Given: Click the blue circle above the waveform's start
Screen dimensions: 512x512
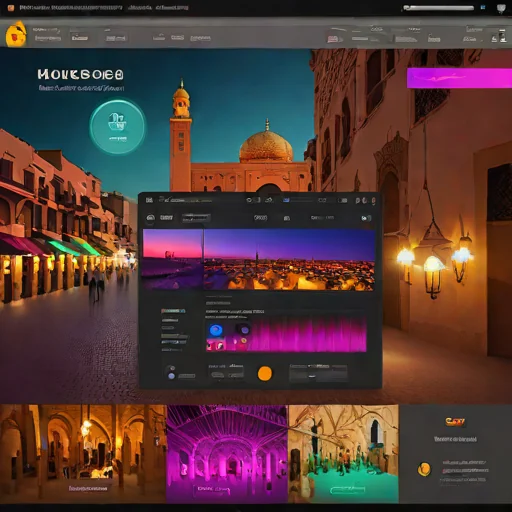Looking at the screenshot, I should tap(216, 330).
